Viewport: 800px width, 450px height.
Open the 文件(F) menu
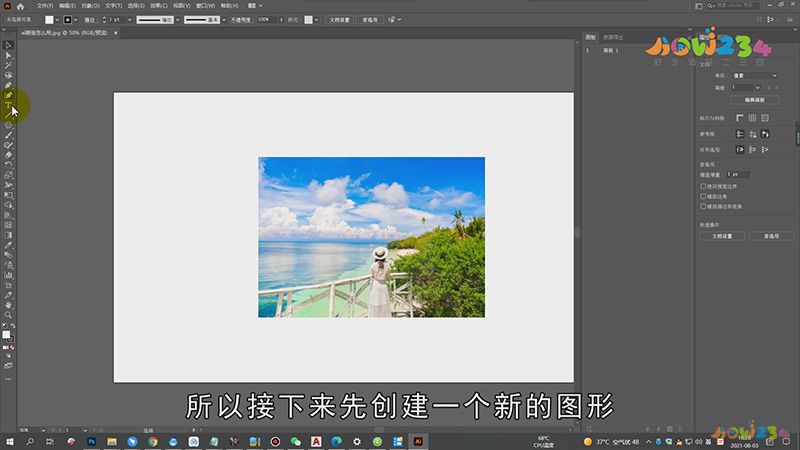point(45,6)
